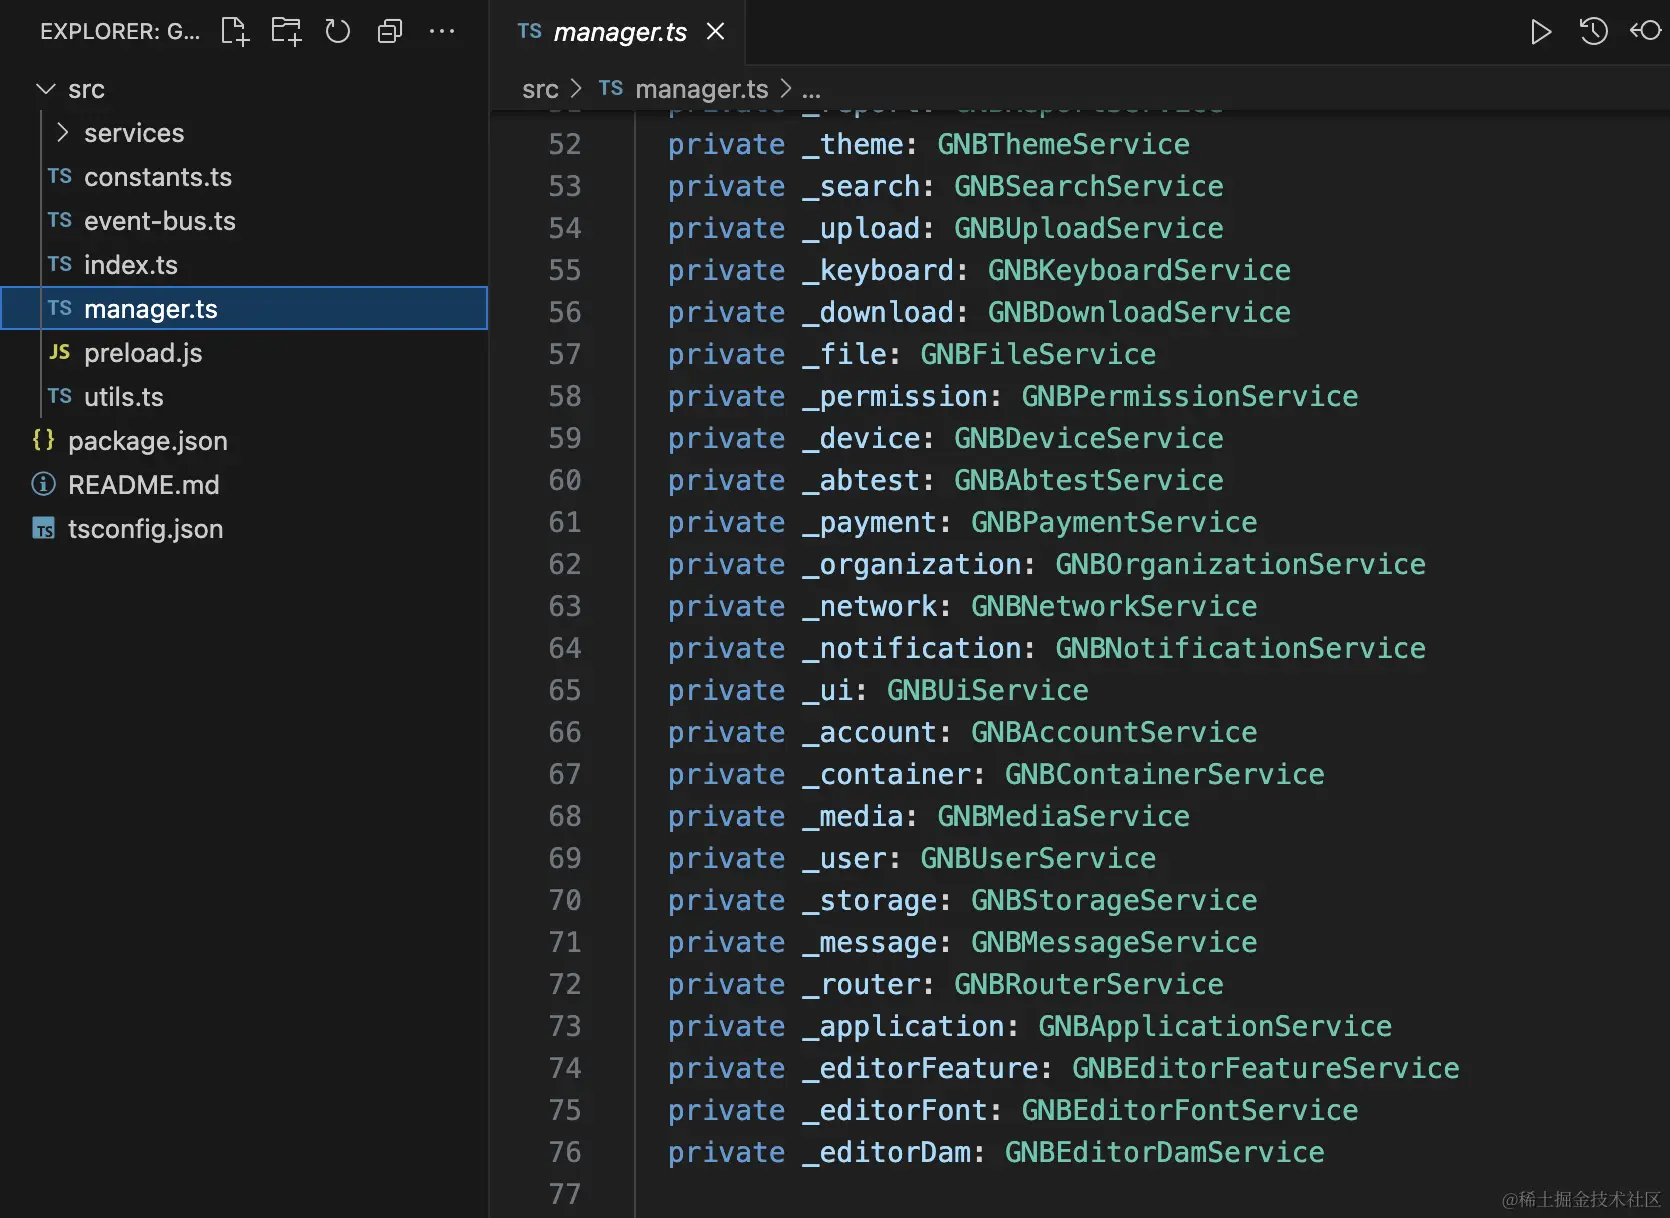Click line number 77 in gutter

[565, 1194]
